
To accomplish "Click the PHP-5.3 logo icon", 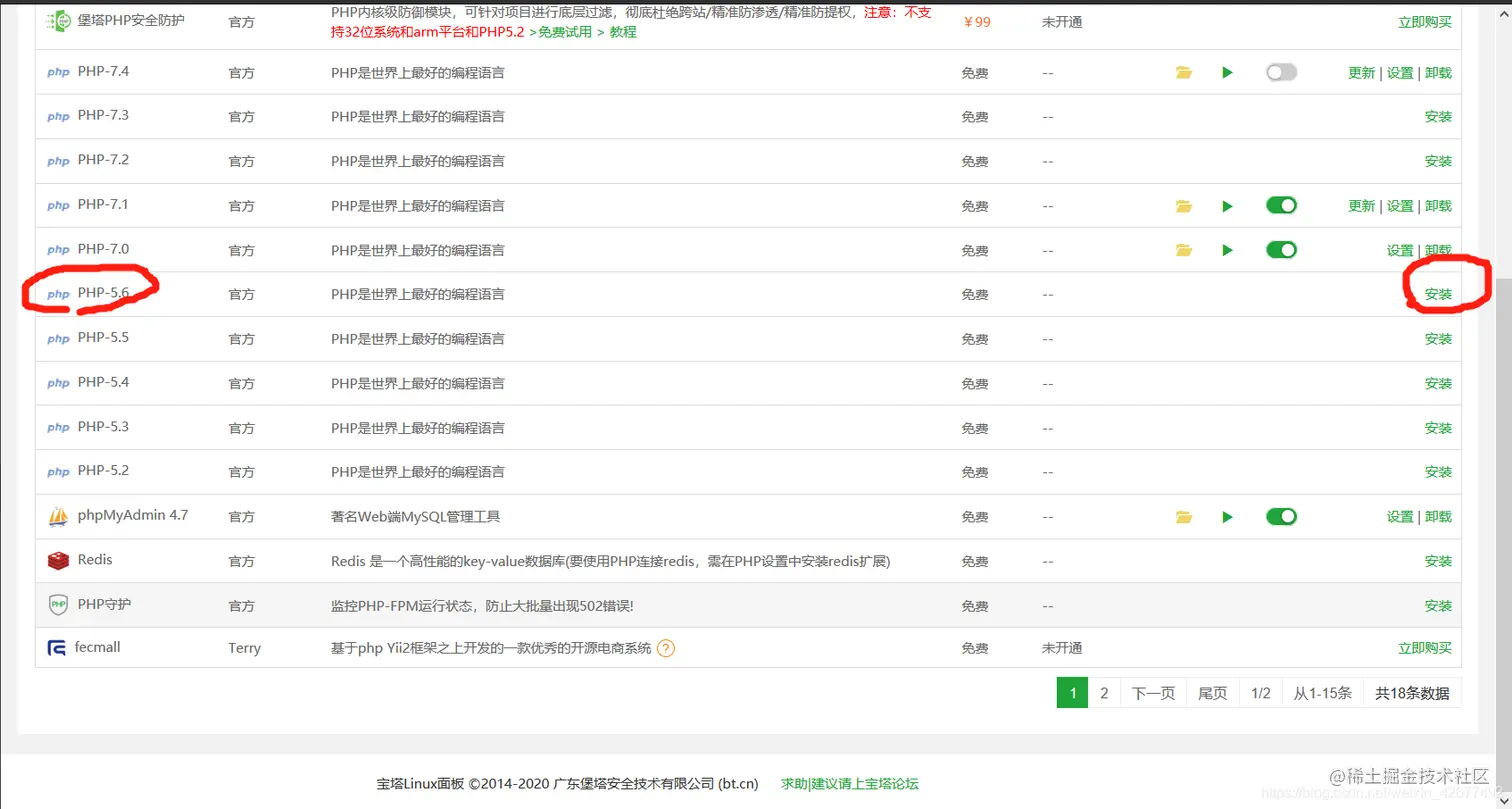I will pyautogui.click(x=58, y=428).
